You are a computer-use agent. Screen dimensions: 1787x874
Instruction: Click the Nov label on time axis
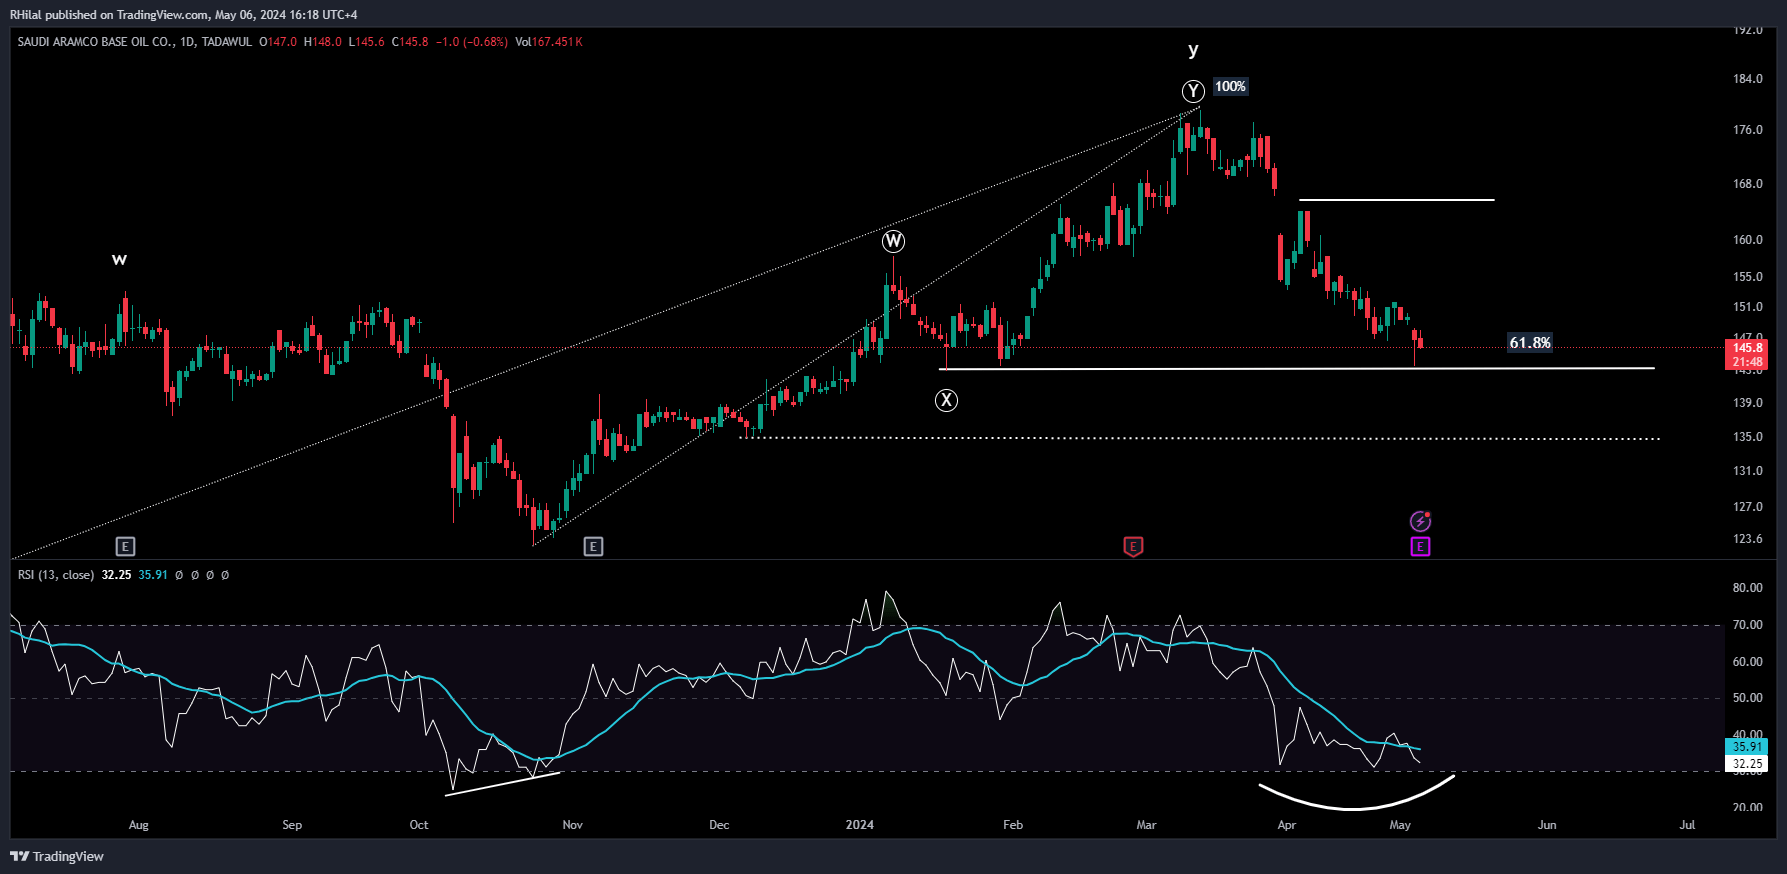[572, 825]
